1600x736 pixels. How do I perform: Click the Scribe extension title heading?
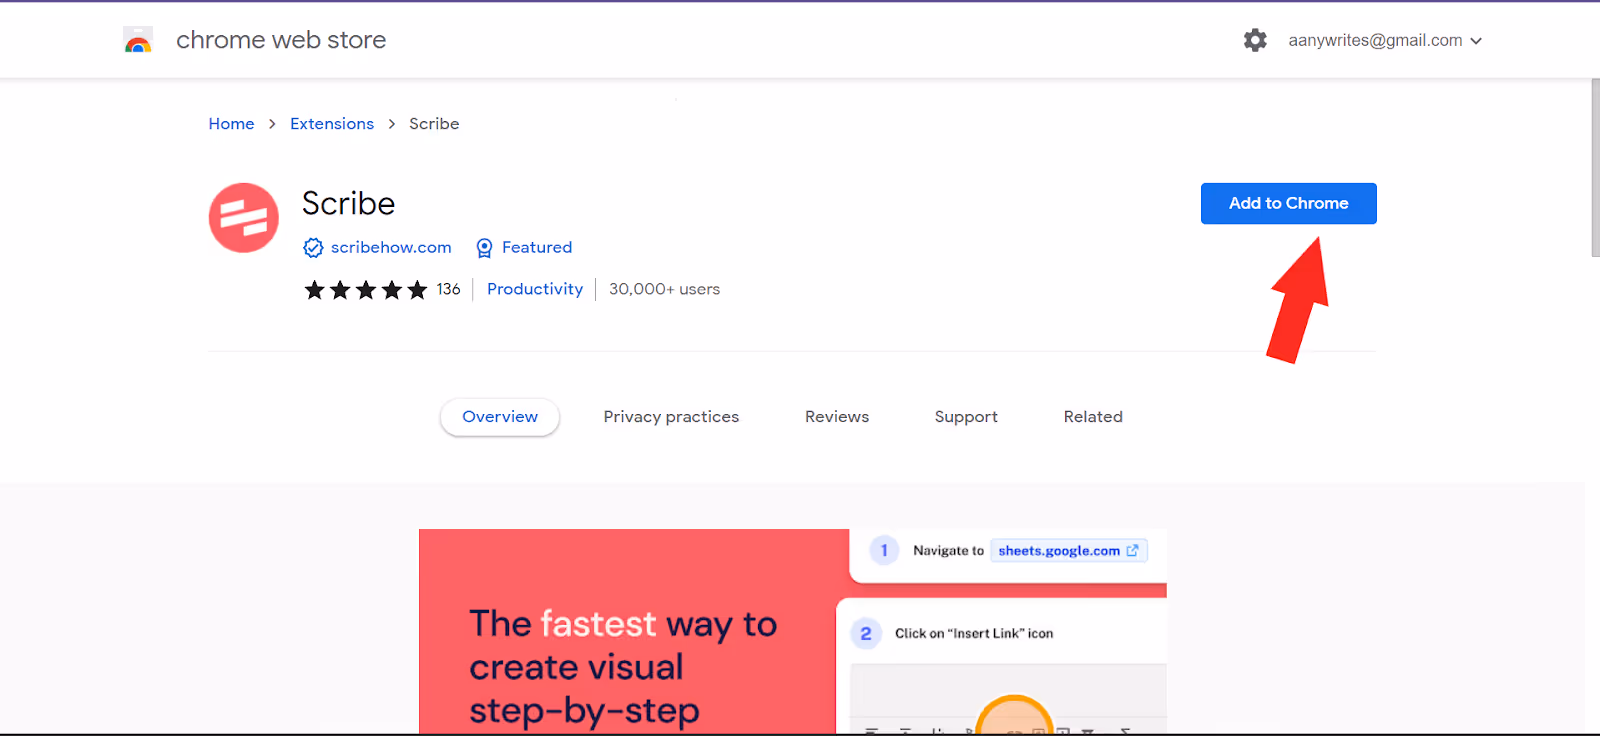coord(348,204)
